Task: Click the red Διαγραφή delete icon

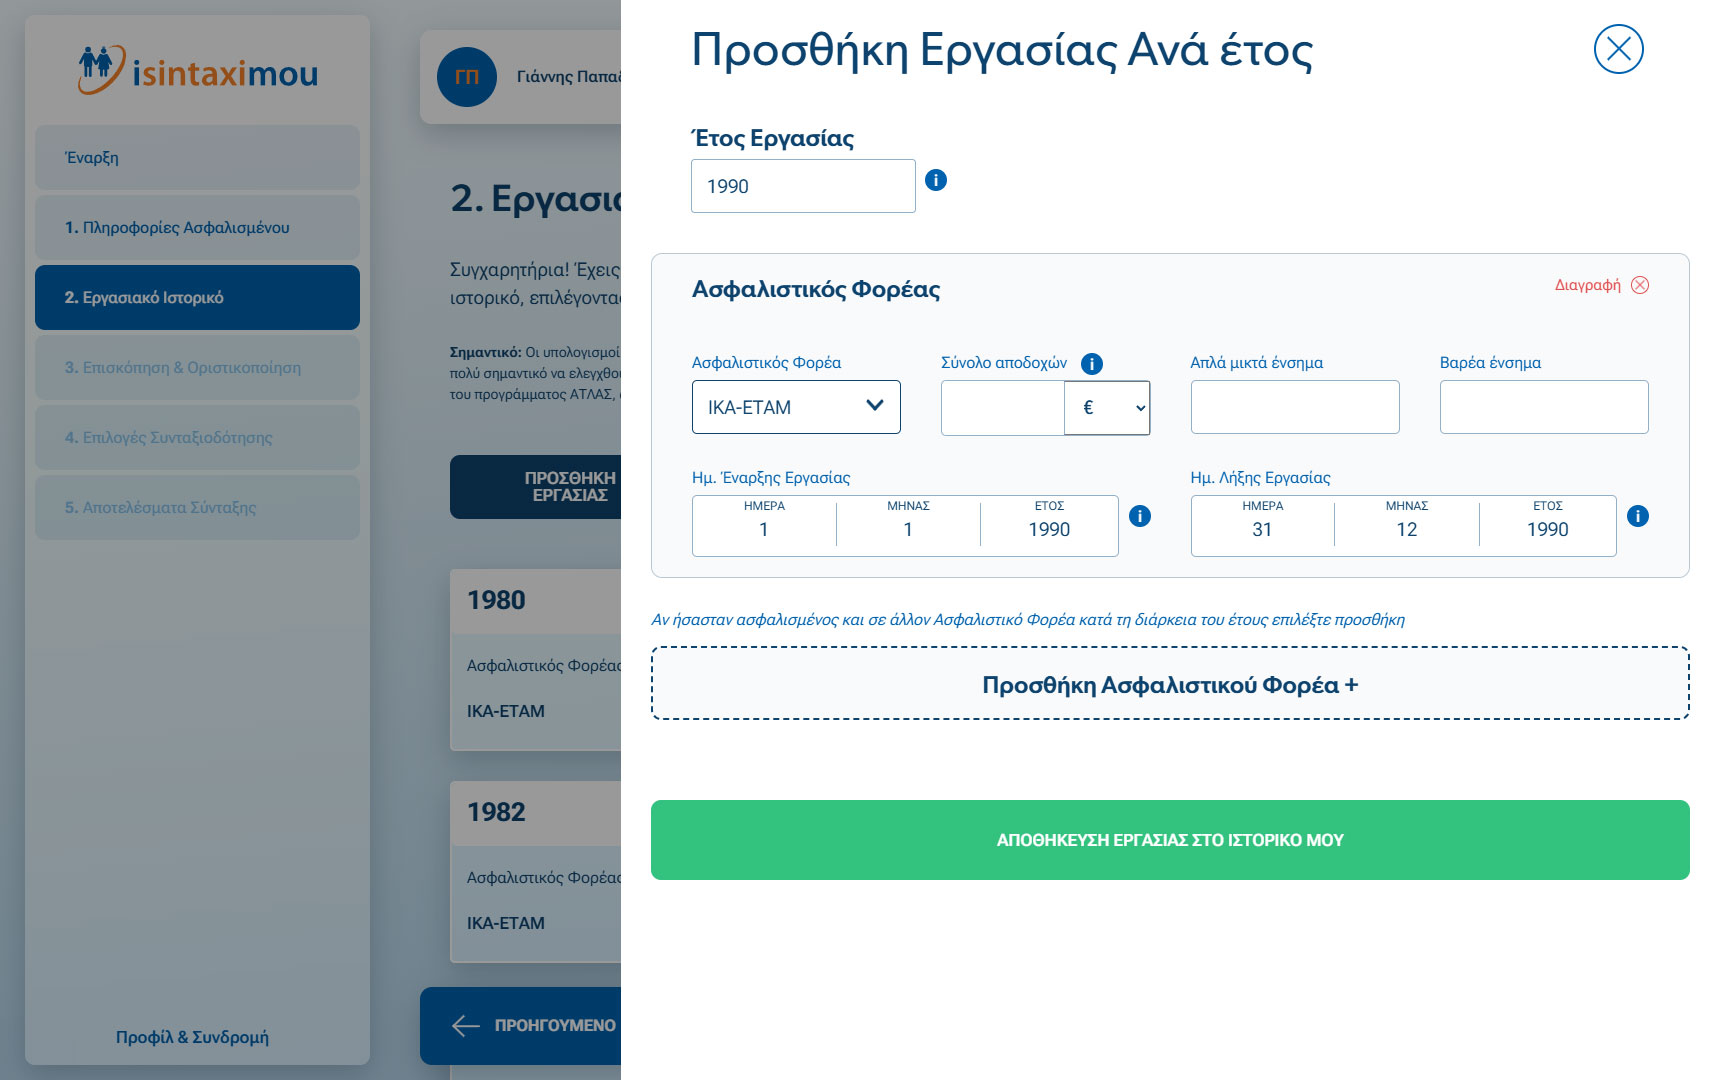Action: click(x=1640, y=285)
